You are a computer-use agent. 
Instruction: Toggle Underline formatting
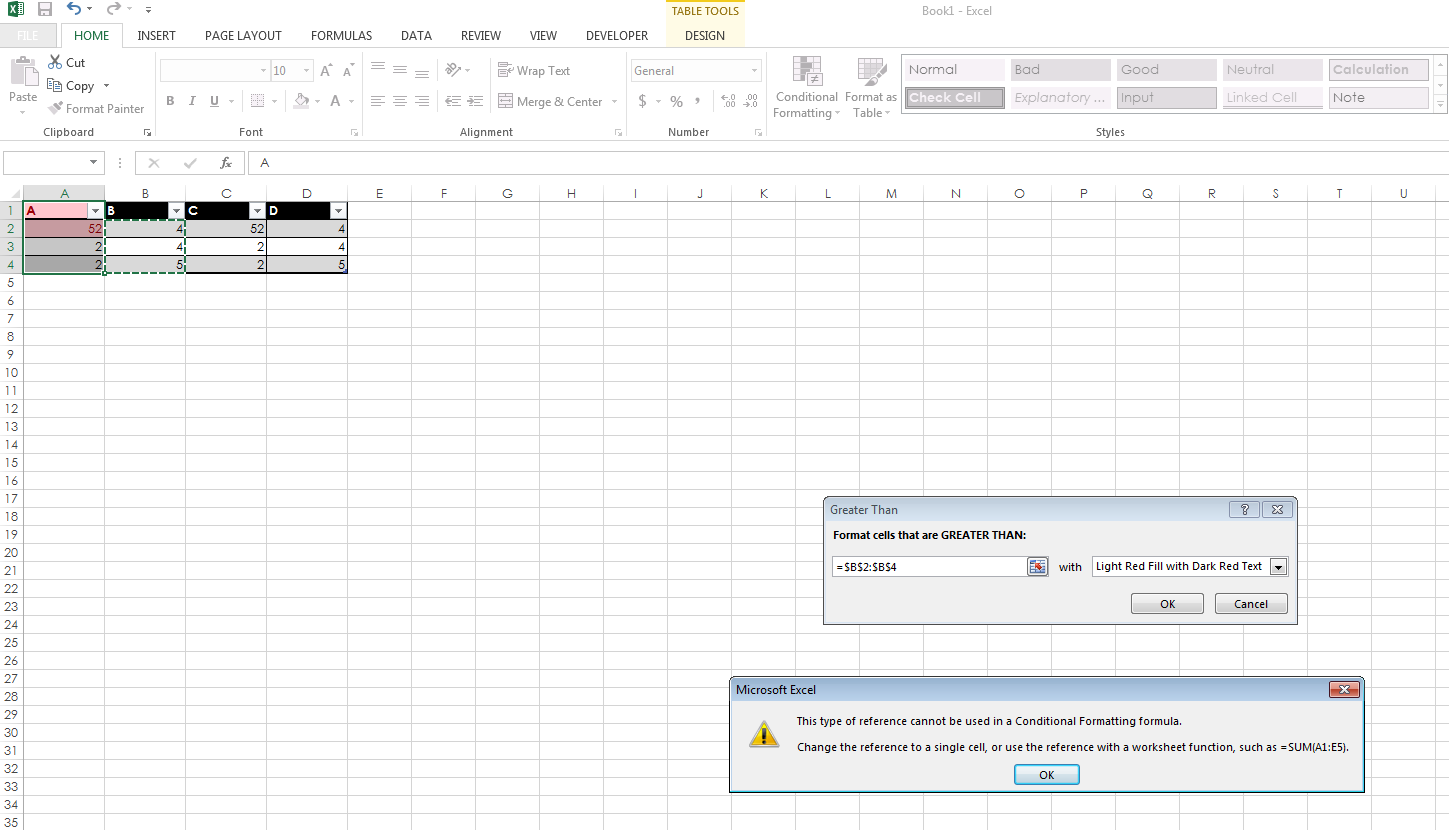(x=214, y=101)
